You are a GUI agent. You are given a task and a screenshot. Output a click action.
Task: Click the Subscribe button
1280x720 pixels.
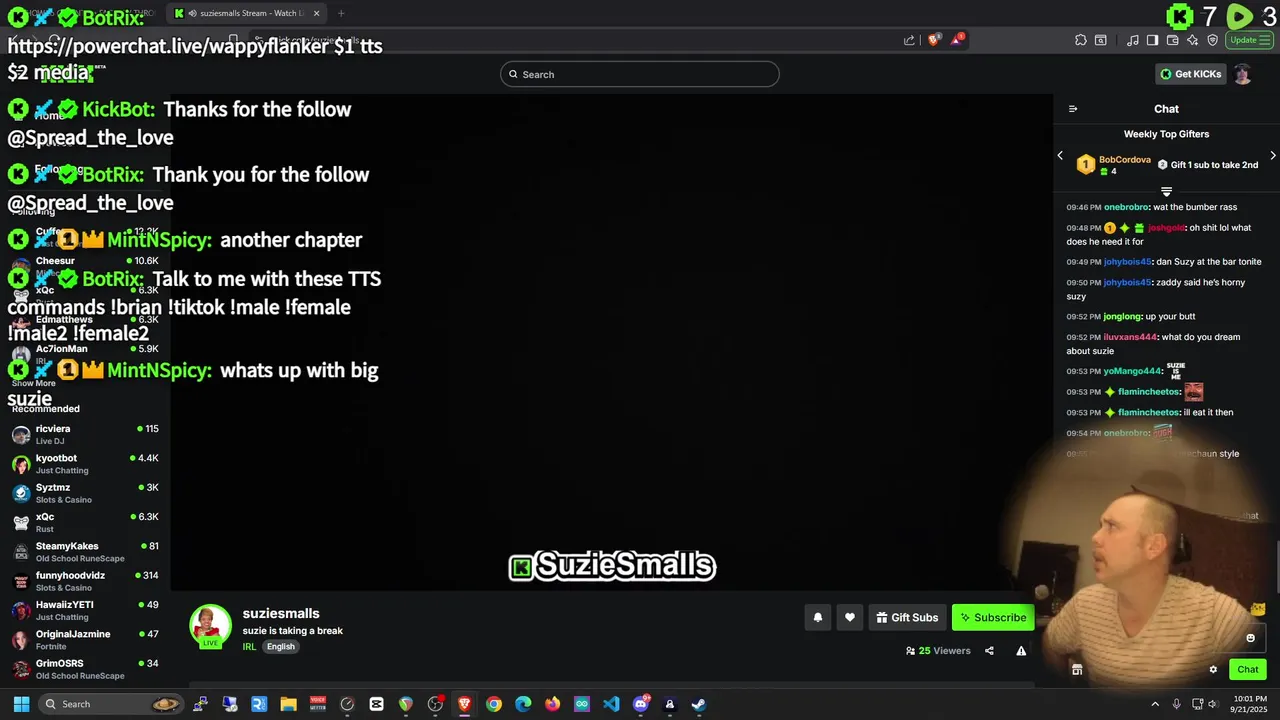[x=993, y=618]
